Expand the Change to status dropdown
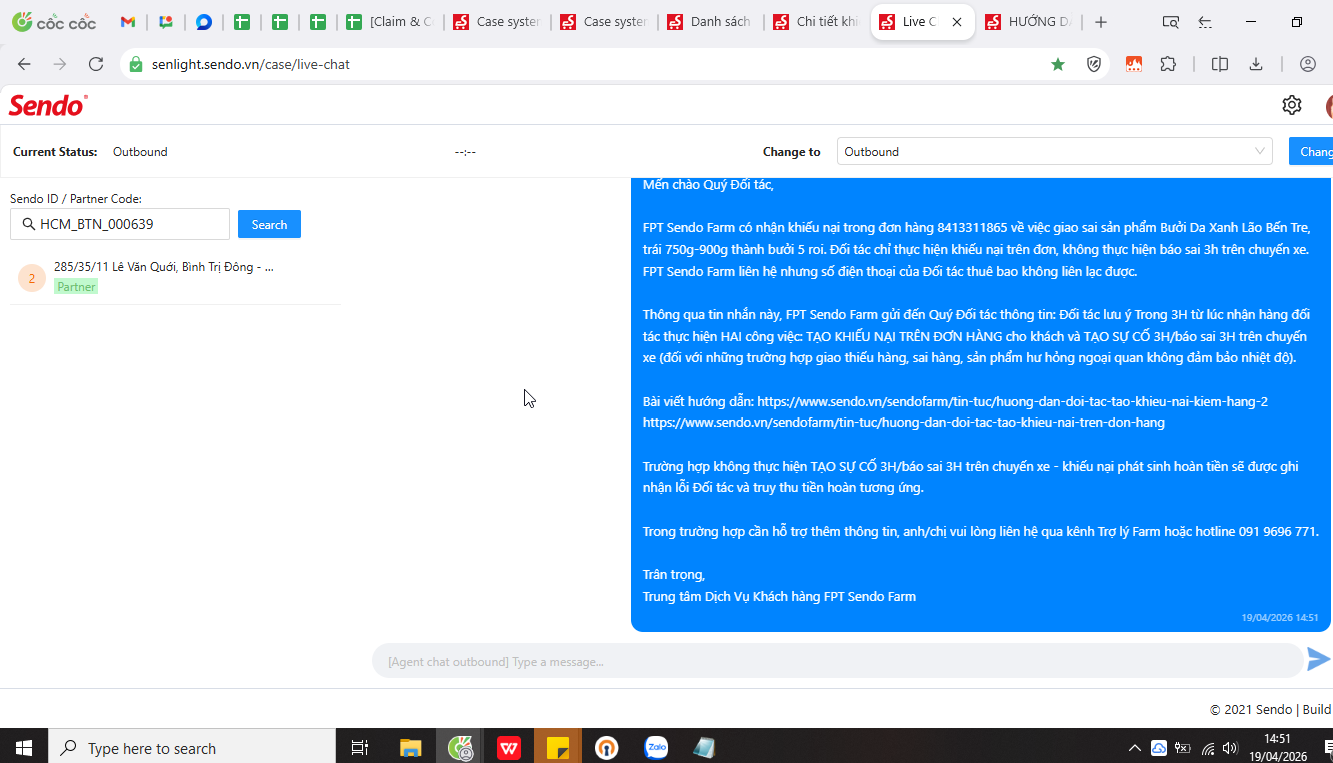Image resolution: width=1333 pixels, height=763 pixels. 1054,151
